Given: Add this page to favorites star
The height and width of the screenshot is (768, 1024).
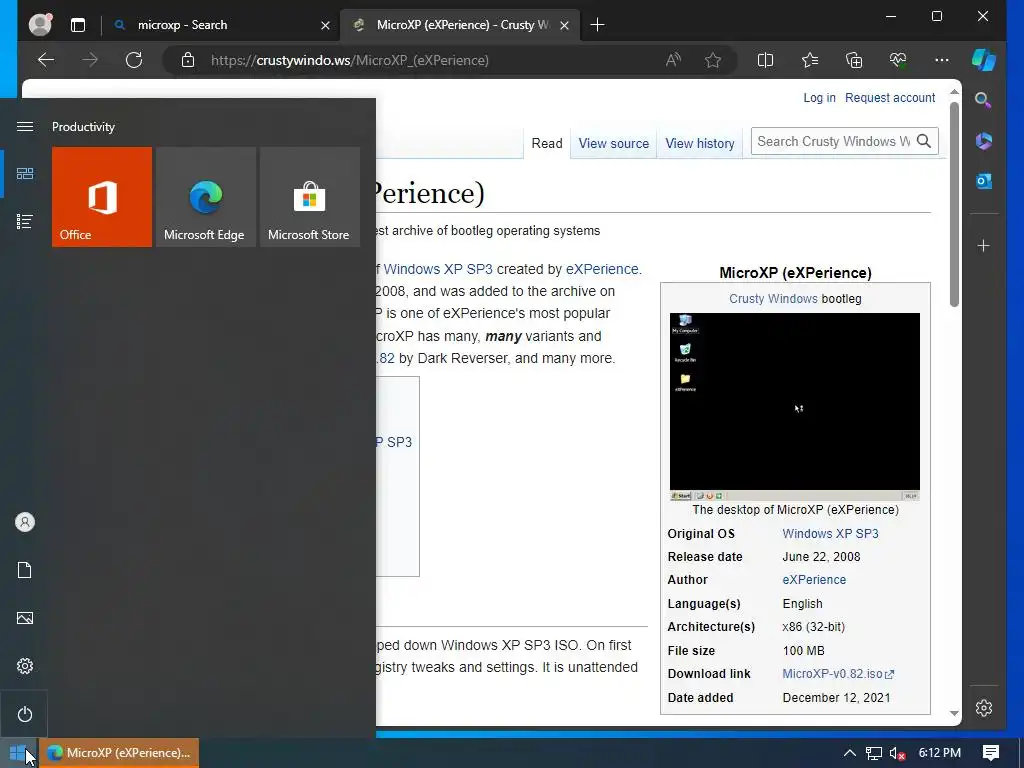Looking at the screenshot, I should [x=712, y=60].
